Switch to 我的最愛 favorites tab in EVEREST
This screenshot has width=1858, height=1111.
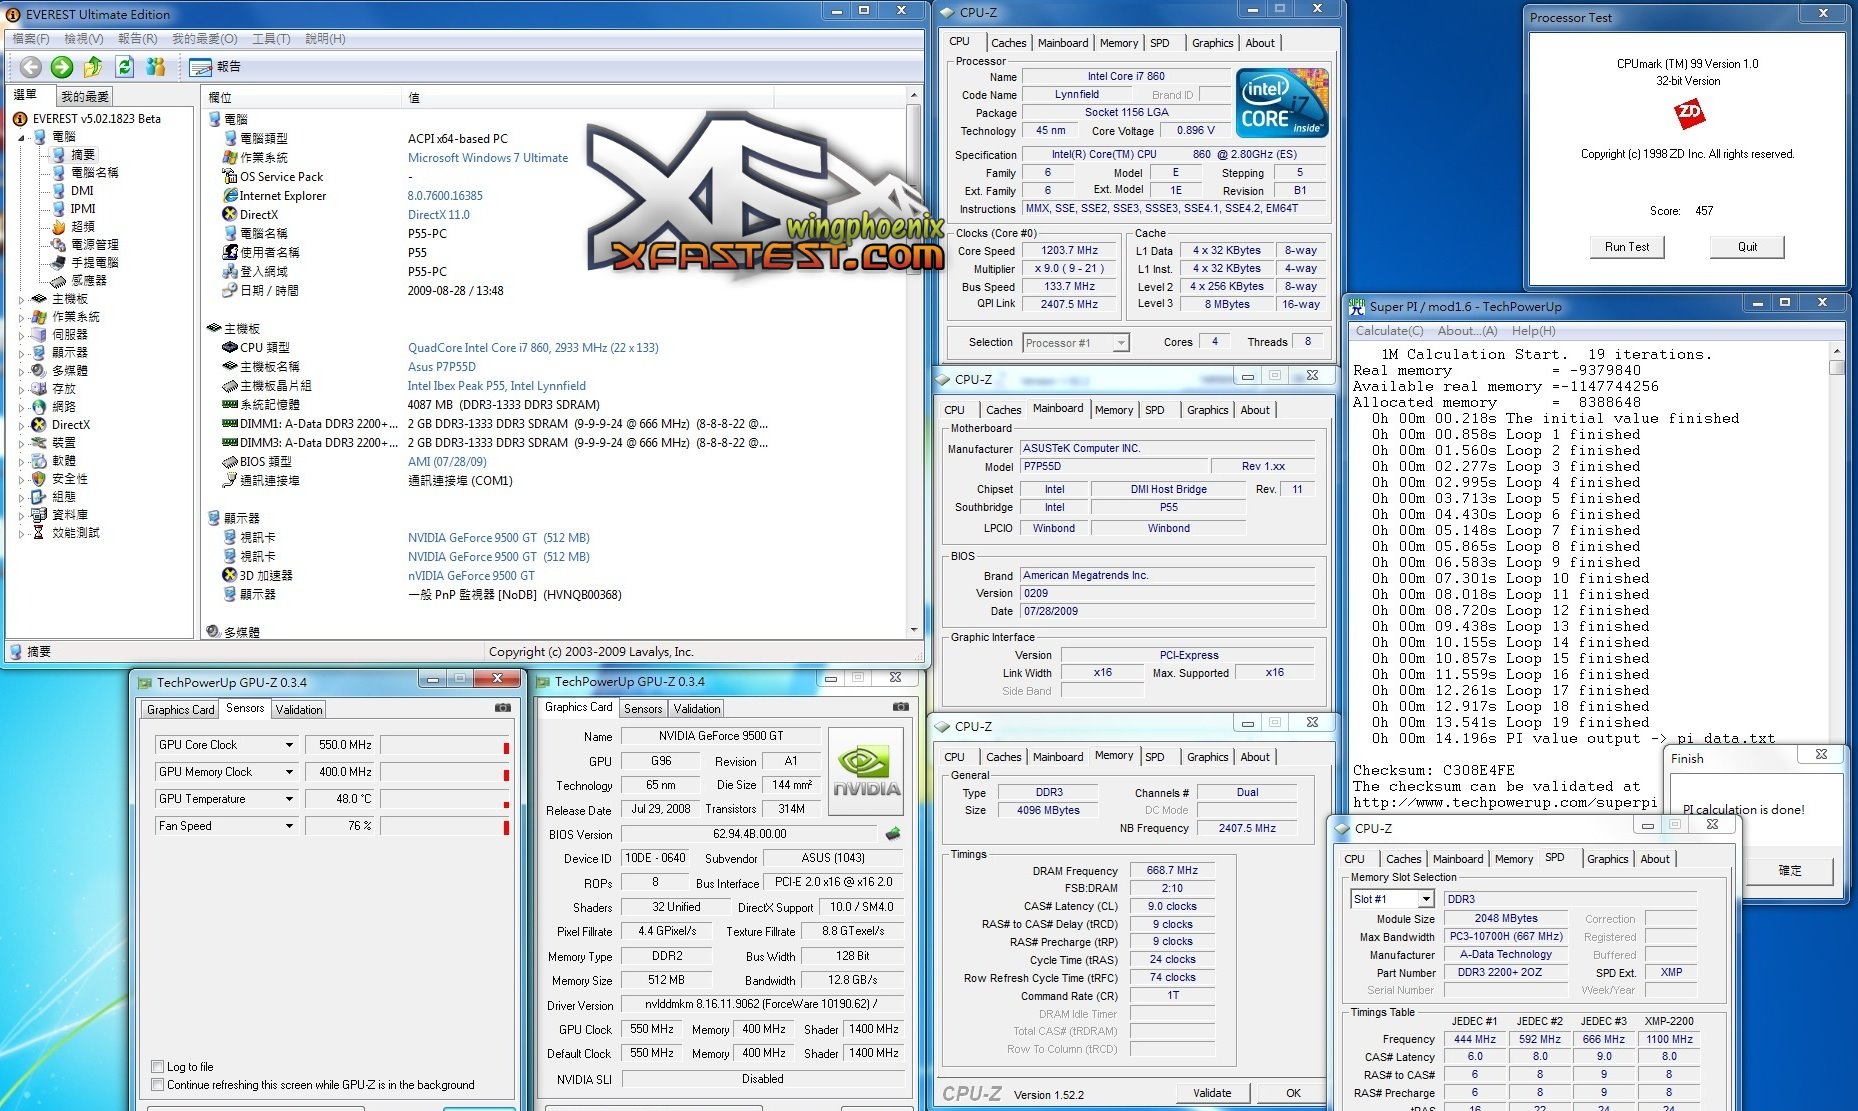(85, 97)
